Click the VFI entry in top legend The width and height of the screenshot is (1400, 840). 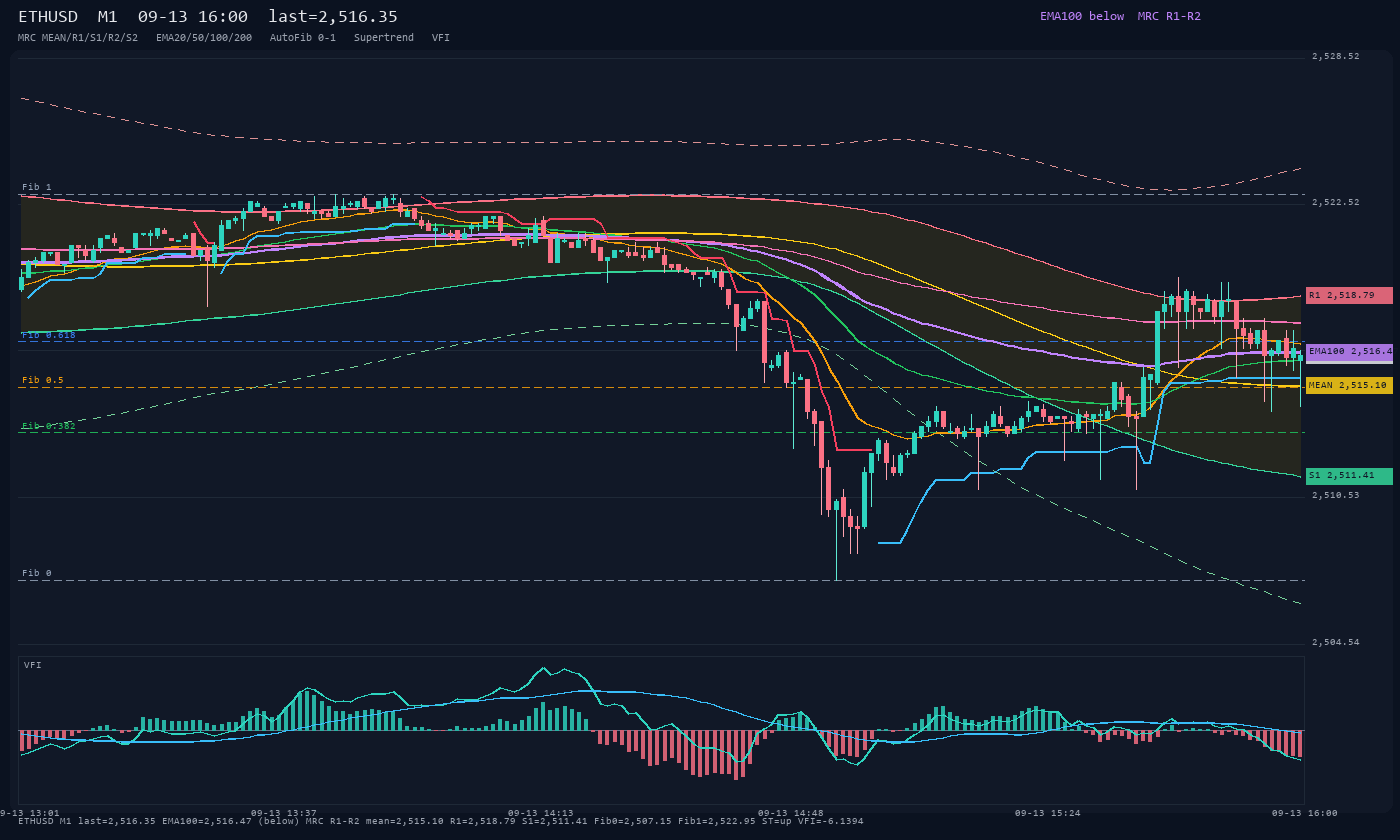(441, 37)
